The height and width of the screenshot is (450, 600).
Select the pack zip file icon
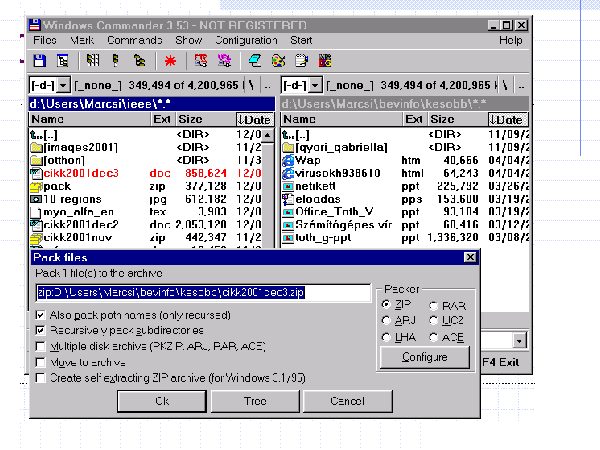point(37,186)
